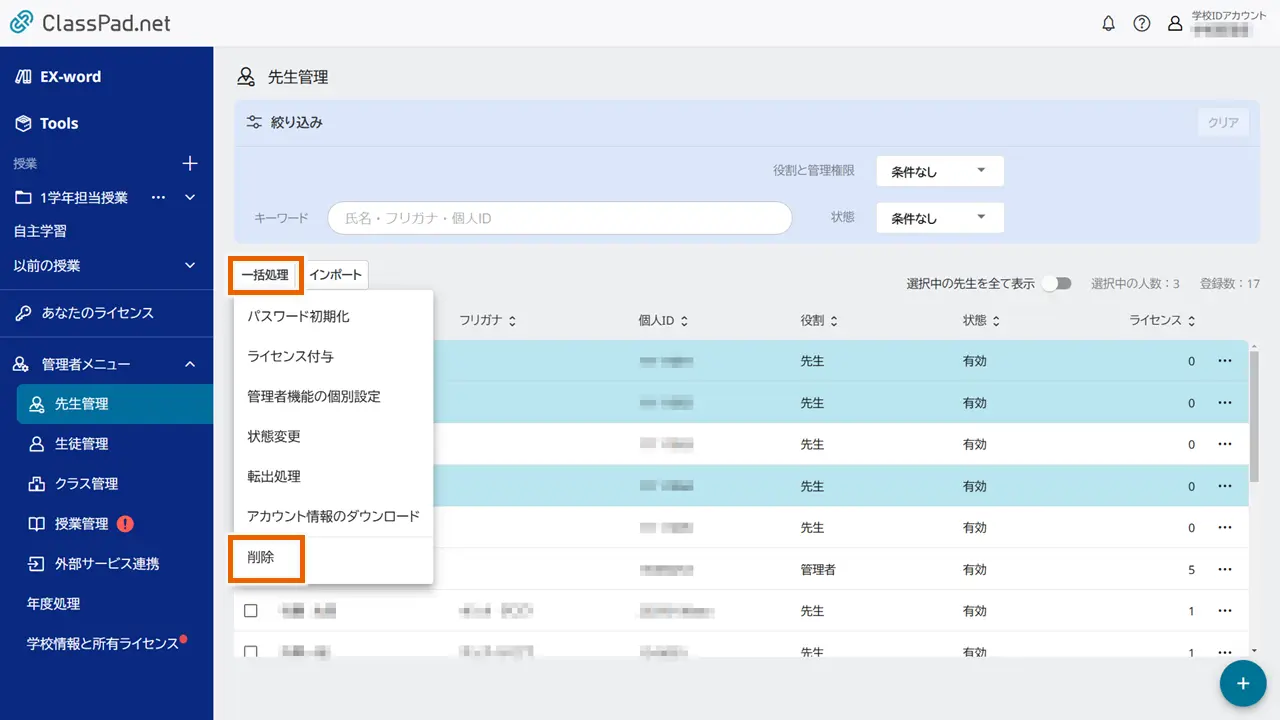This screenshot has height=720, width=1280.
Task: Click the account person icon top right
Action: pos(1175,23)
